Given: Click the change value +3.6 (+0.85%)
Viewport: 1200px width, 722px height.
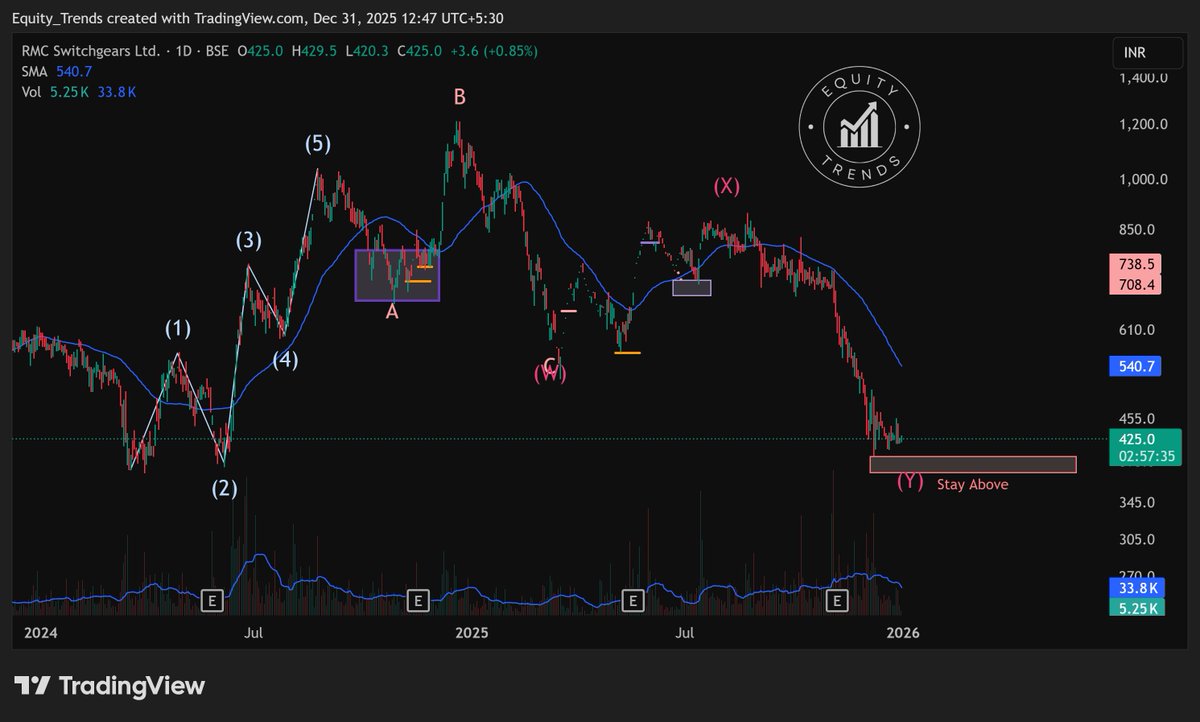Looking at the screenshot, I should point(492,51).
